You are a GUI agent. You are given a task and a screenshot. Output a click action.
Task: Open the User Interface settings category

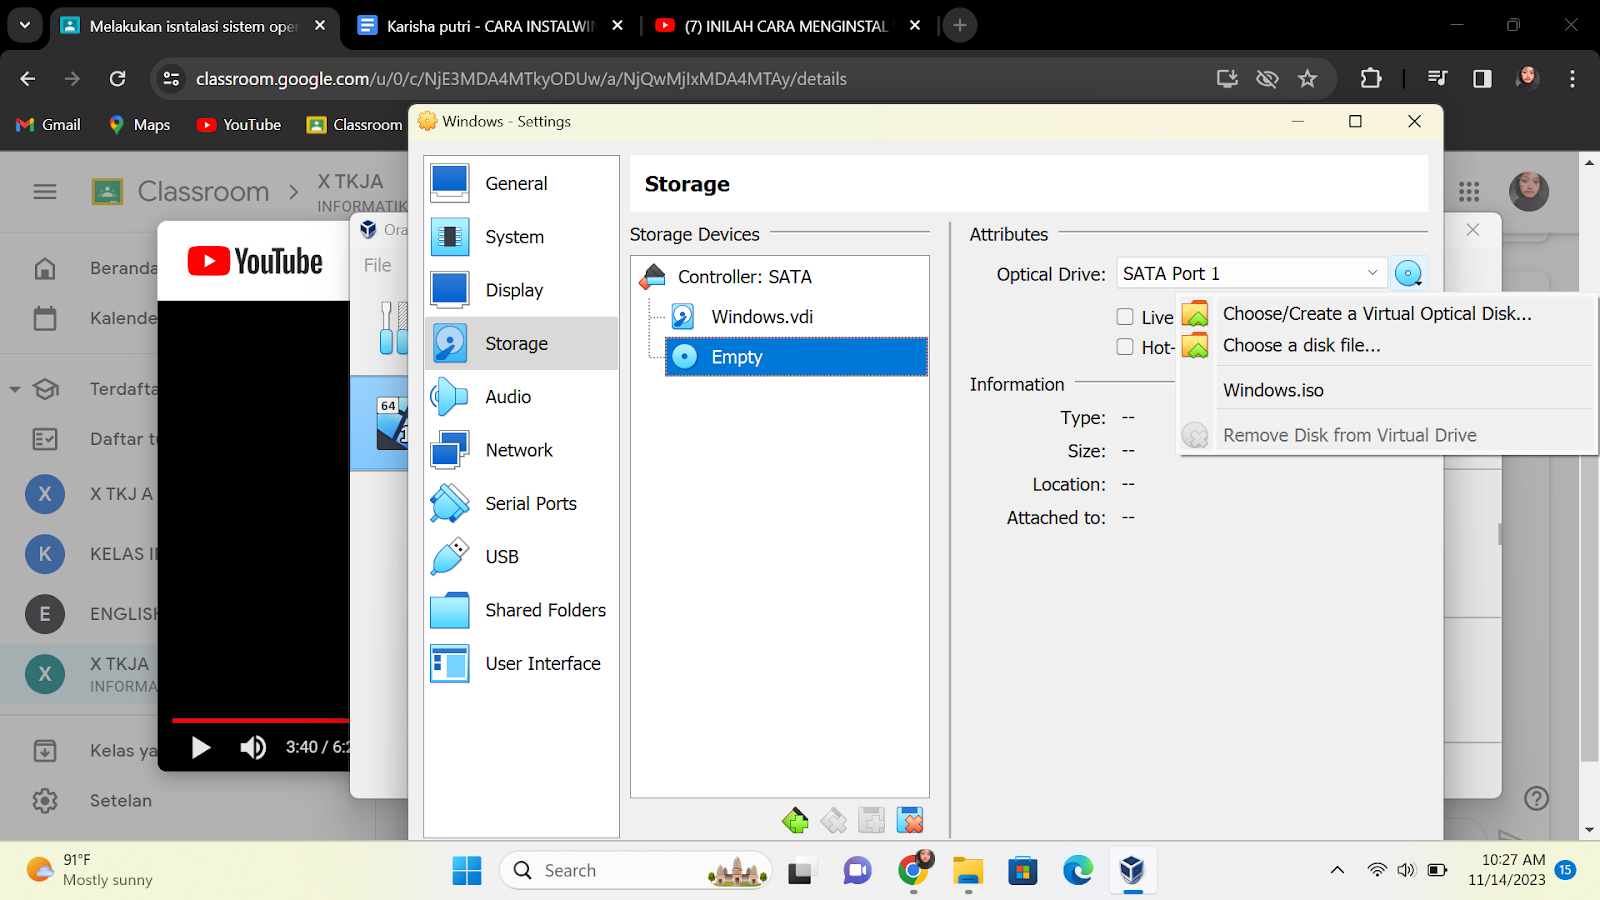click(521, 663)
